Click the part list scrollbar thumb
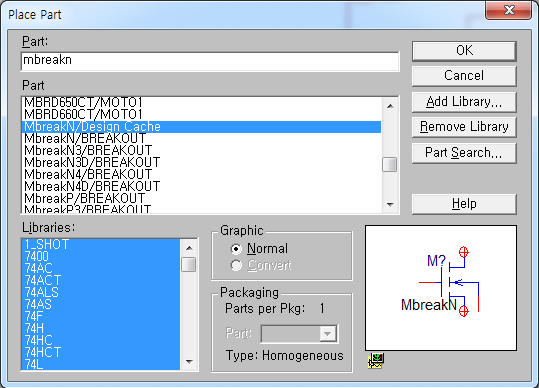The width and height of the screenshot is (539, 388). tap(390, 164)
